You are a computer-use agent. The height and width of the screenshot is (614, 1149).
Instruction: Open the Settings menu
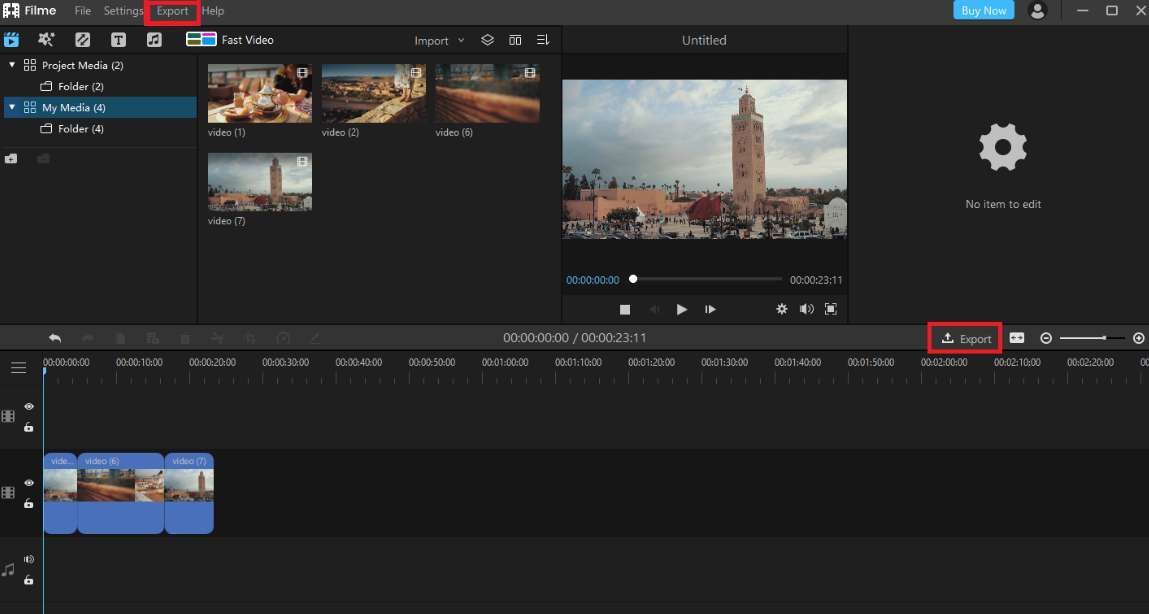[x=123, y=11]
